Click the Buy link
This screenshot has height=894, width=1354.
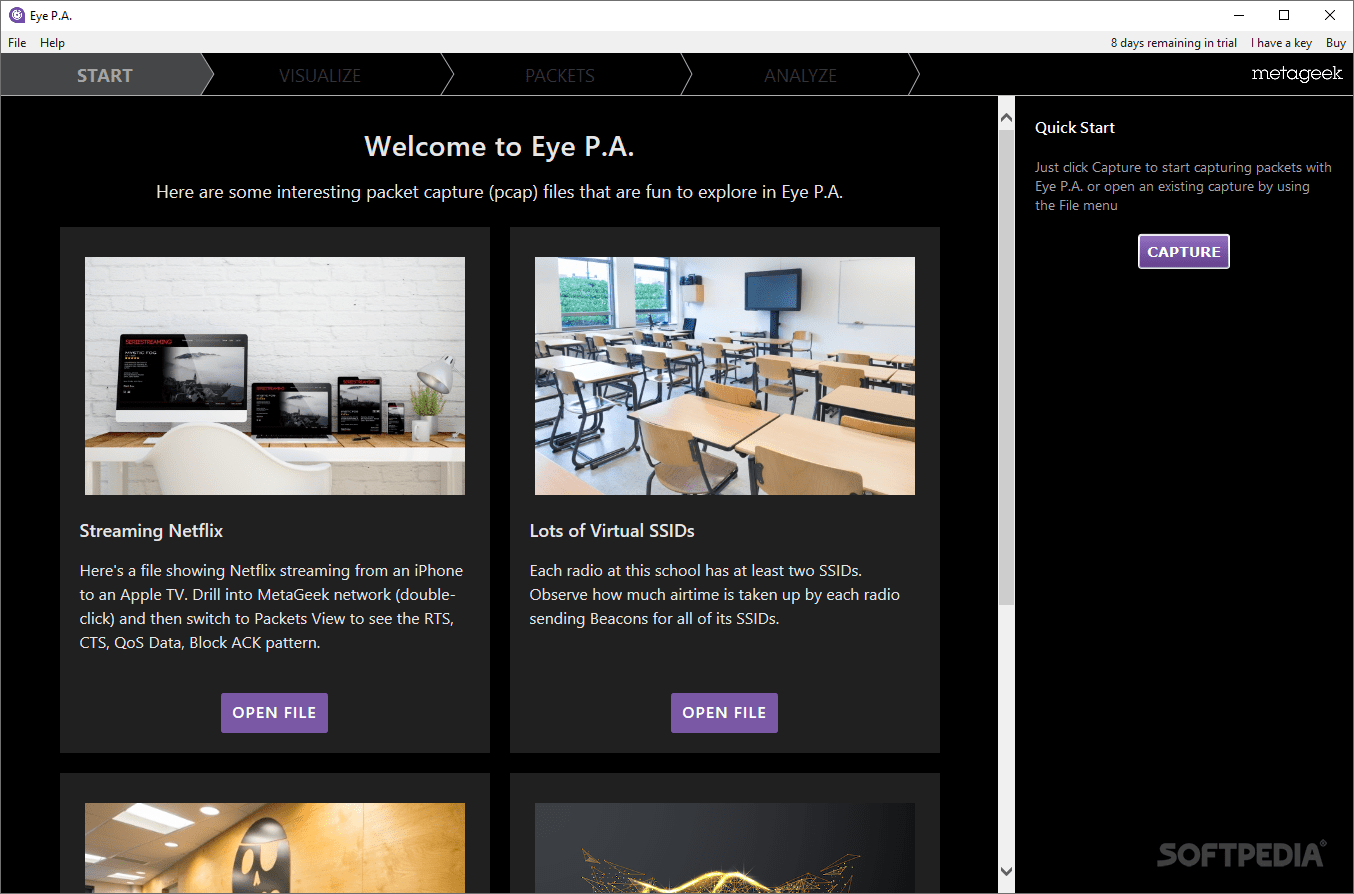(x=1335, y=43)
